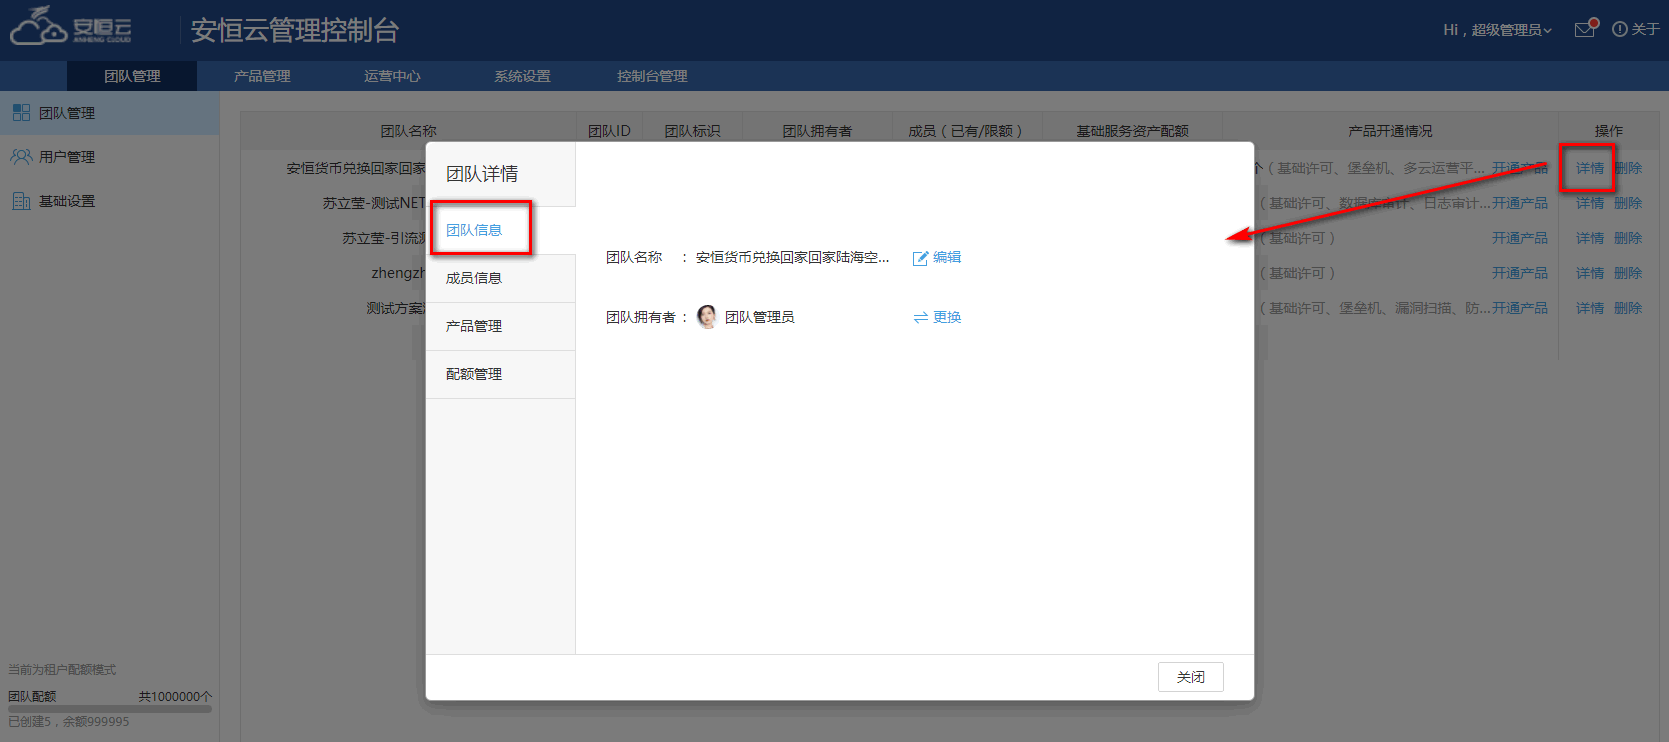The height and width of the screenshot is (742, 1669).
Task: Click the 基础服务资产配额 column header
Action: coord(1132,131)
